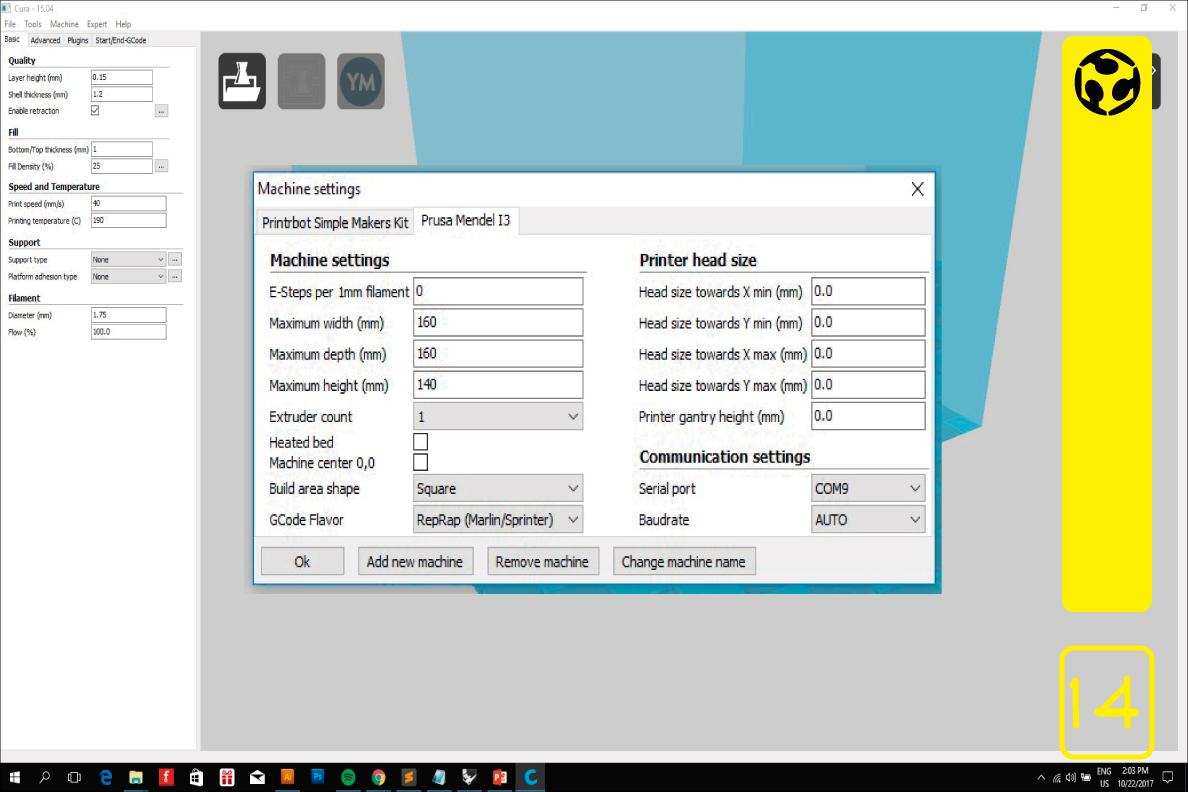1188x792 pixels.
Task: Click Printing temperature input field
Action: tap(129, 221)
